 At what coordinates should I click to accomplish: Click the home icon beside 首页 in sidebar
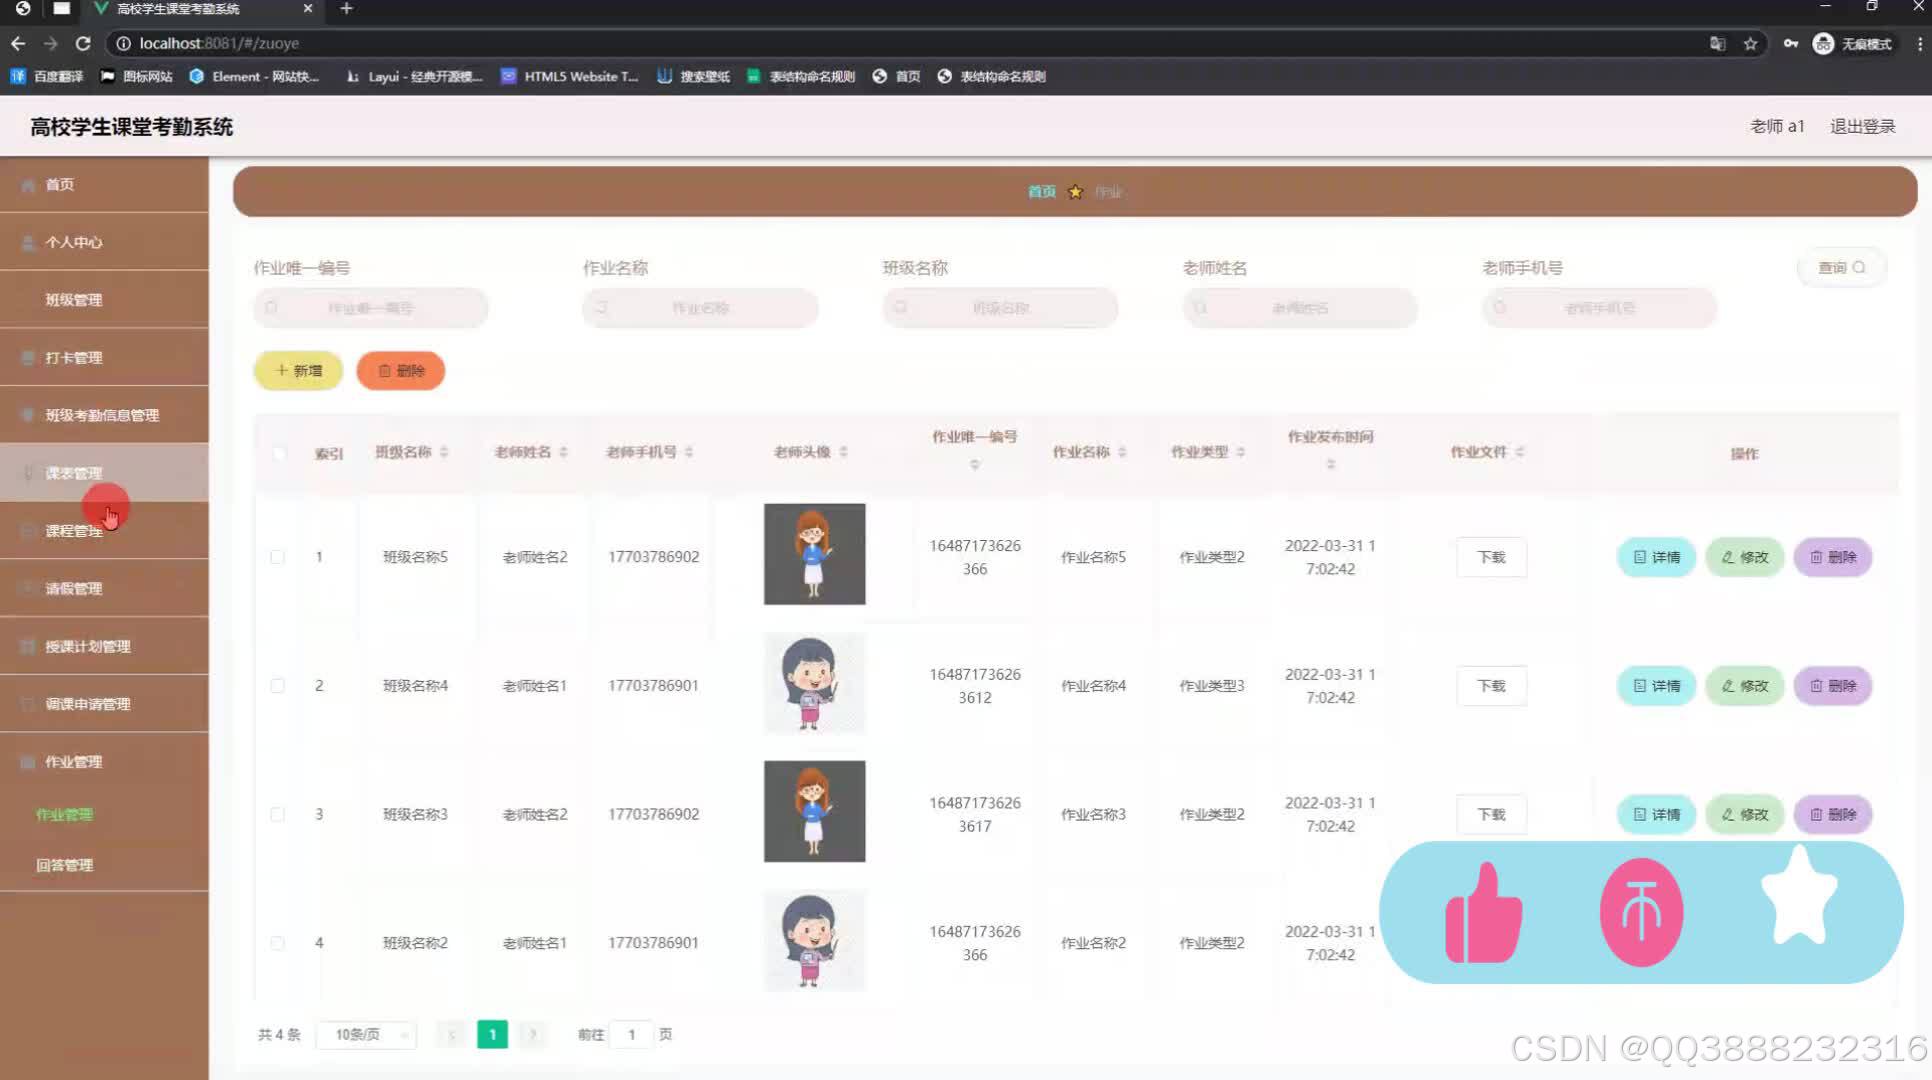coord(27,184)
